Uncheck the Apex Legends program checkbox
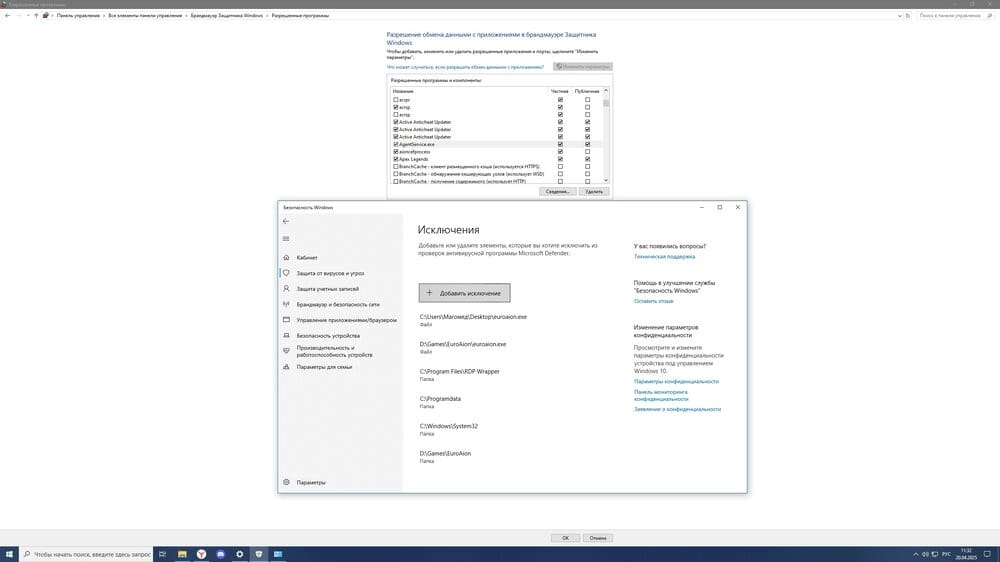1000x562 pixels. [396, 159]
